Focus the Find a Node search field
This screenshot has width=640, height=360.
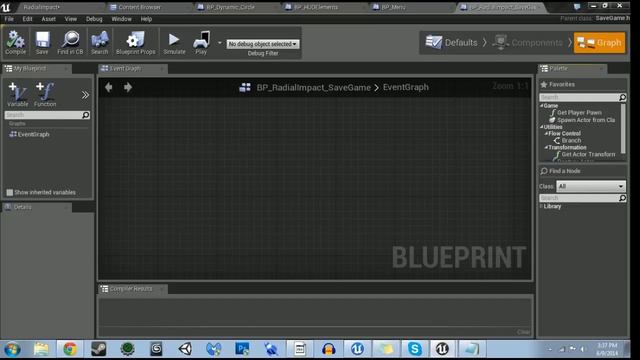pyautogui.click(x=583, y=198)
